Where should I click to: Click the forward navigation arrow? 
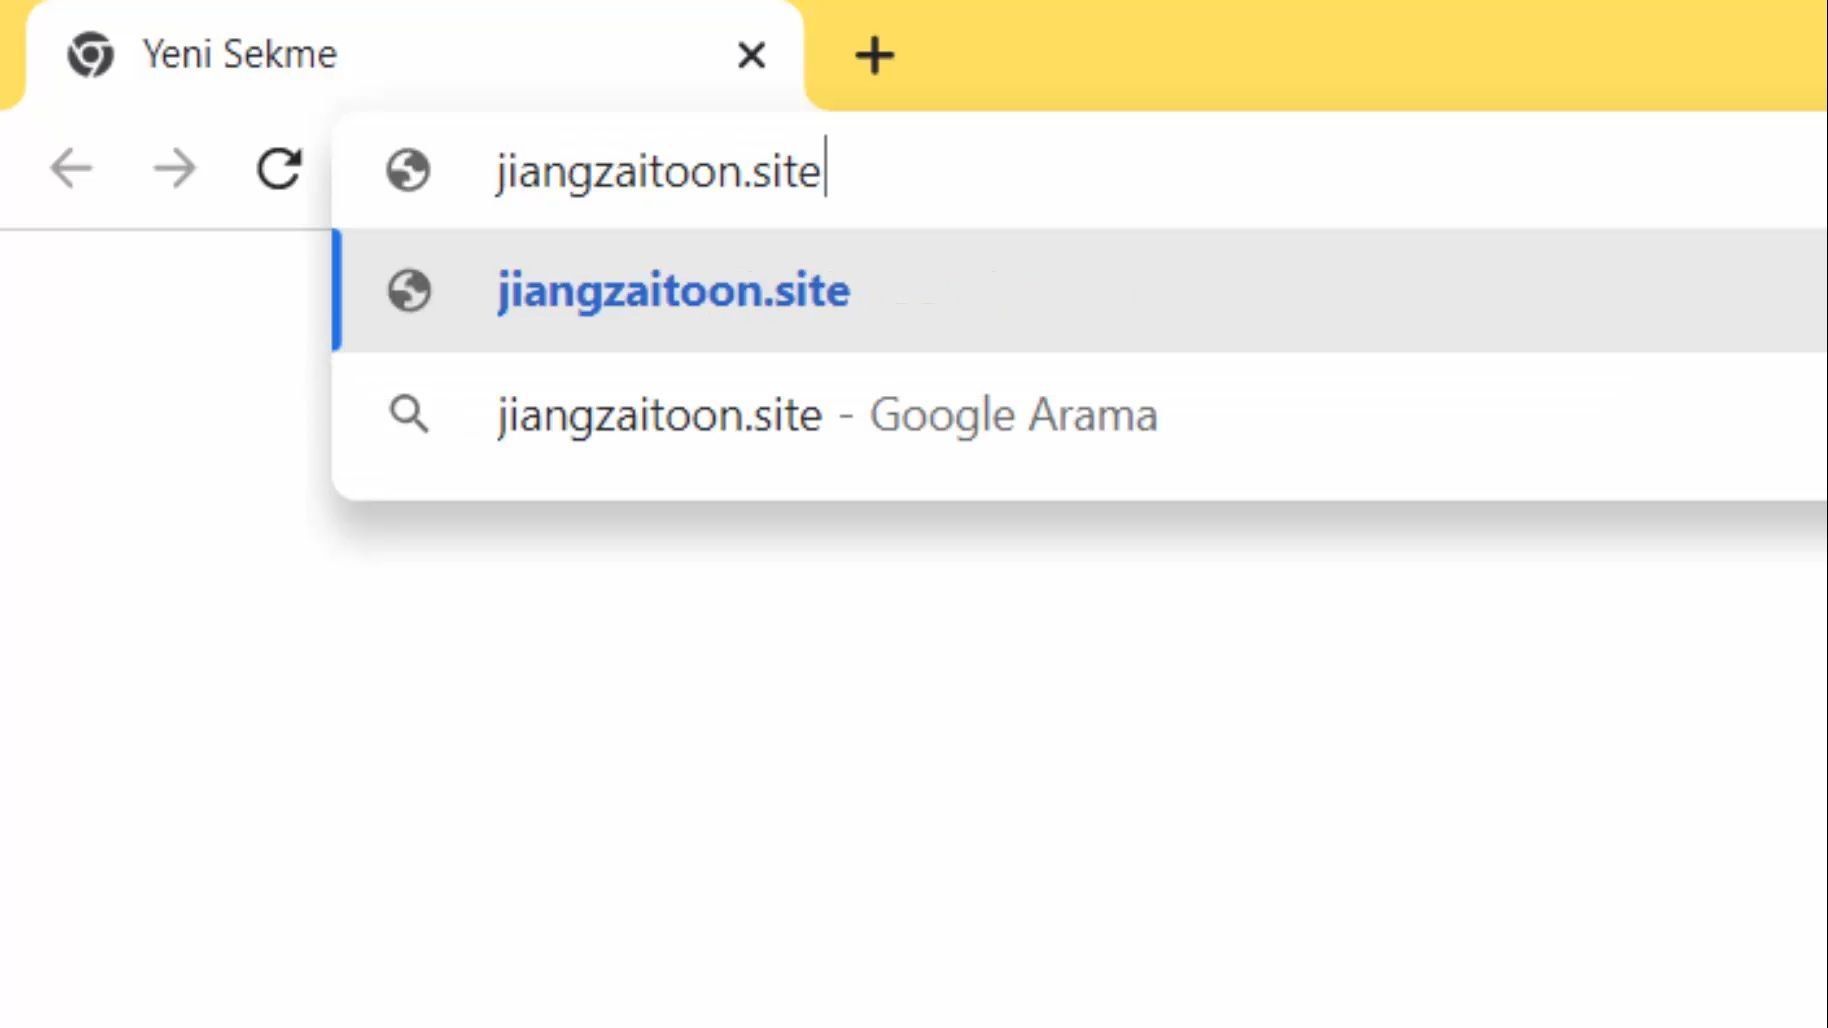(175, 168)
